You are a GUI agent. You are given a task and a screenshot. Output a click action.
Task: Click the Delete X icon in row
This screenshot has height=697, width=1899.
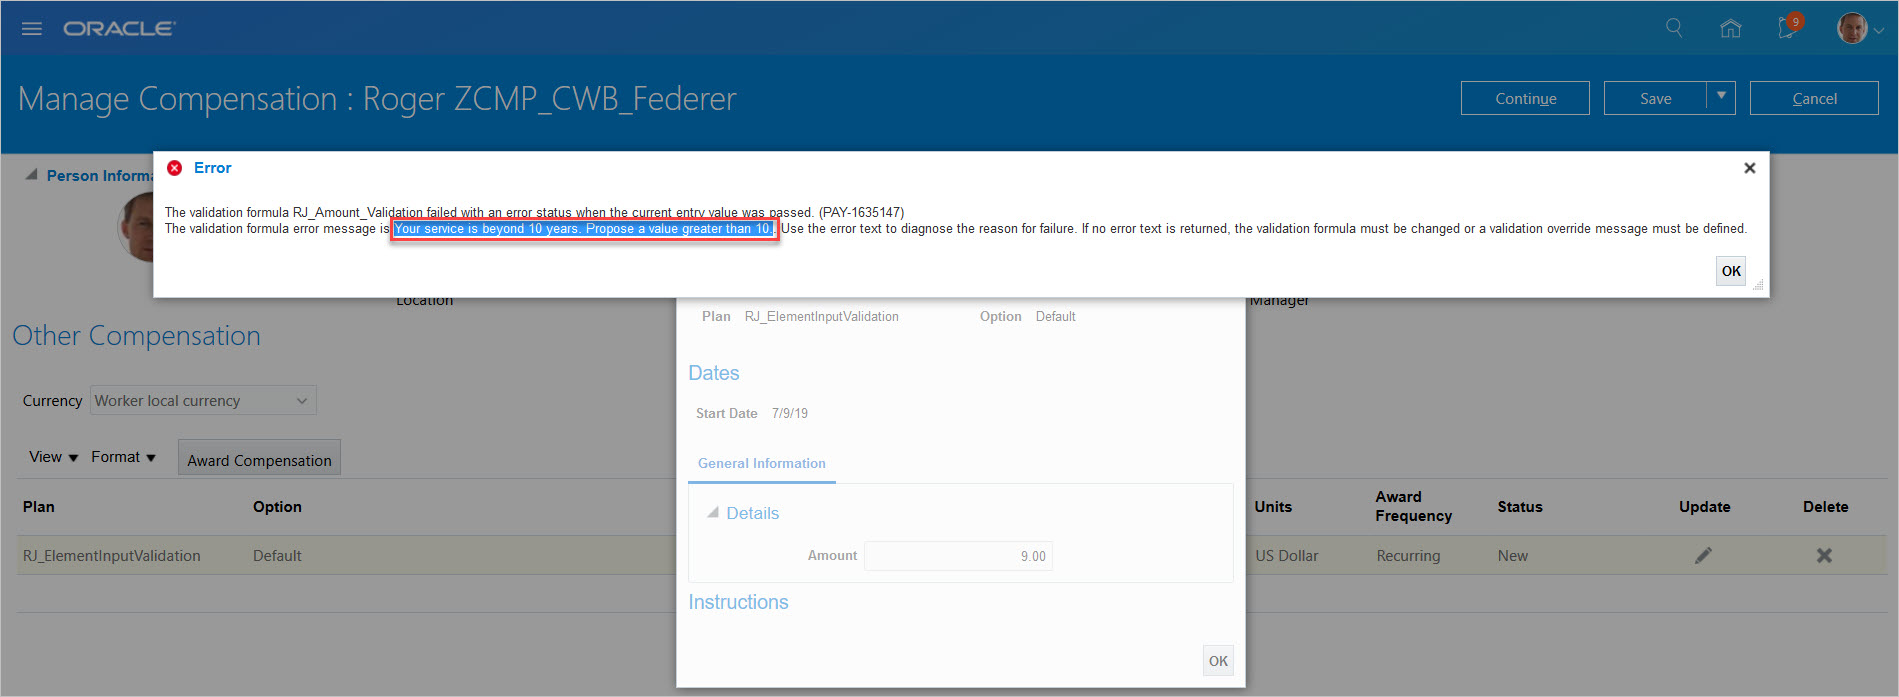click(1824, 555)
